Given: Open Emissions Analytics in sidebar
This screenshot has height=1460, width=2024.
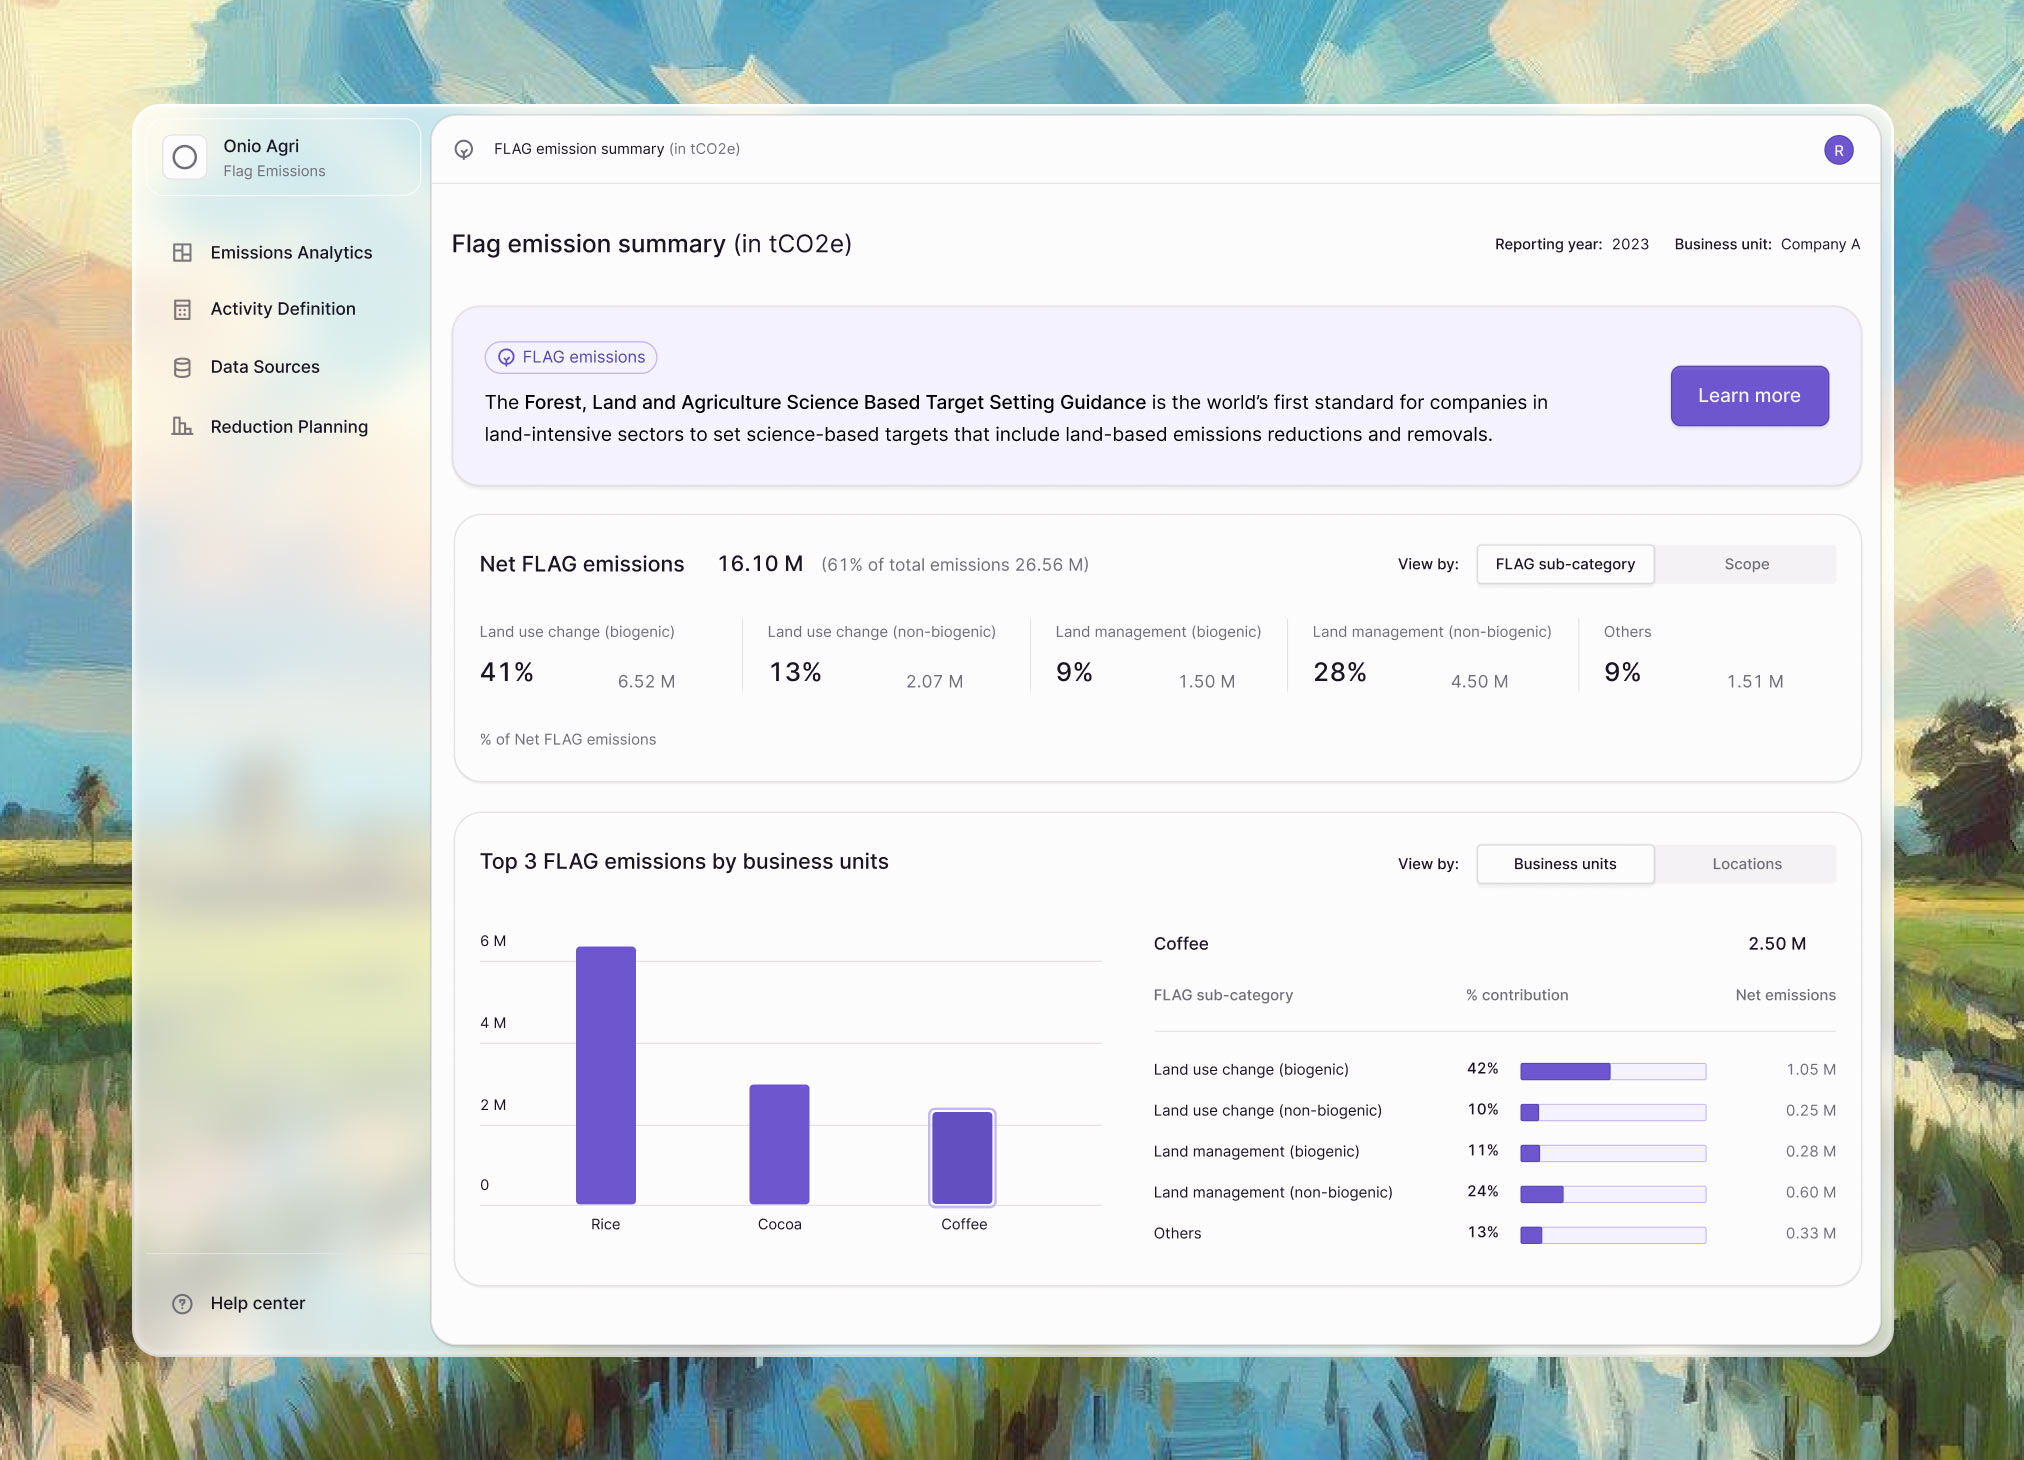Looking at the screenshot, I should pyautogui.click(x=271, y=253).
